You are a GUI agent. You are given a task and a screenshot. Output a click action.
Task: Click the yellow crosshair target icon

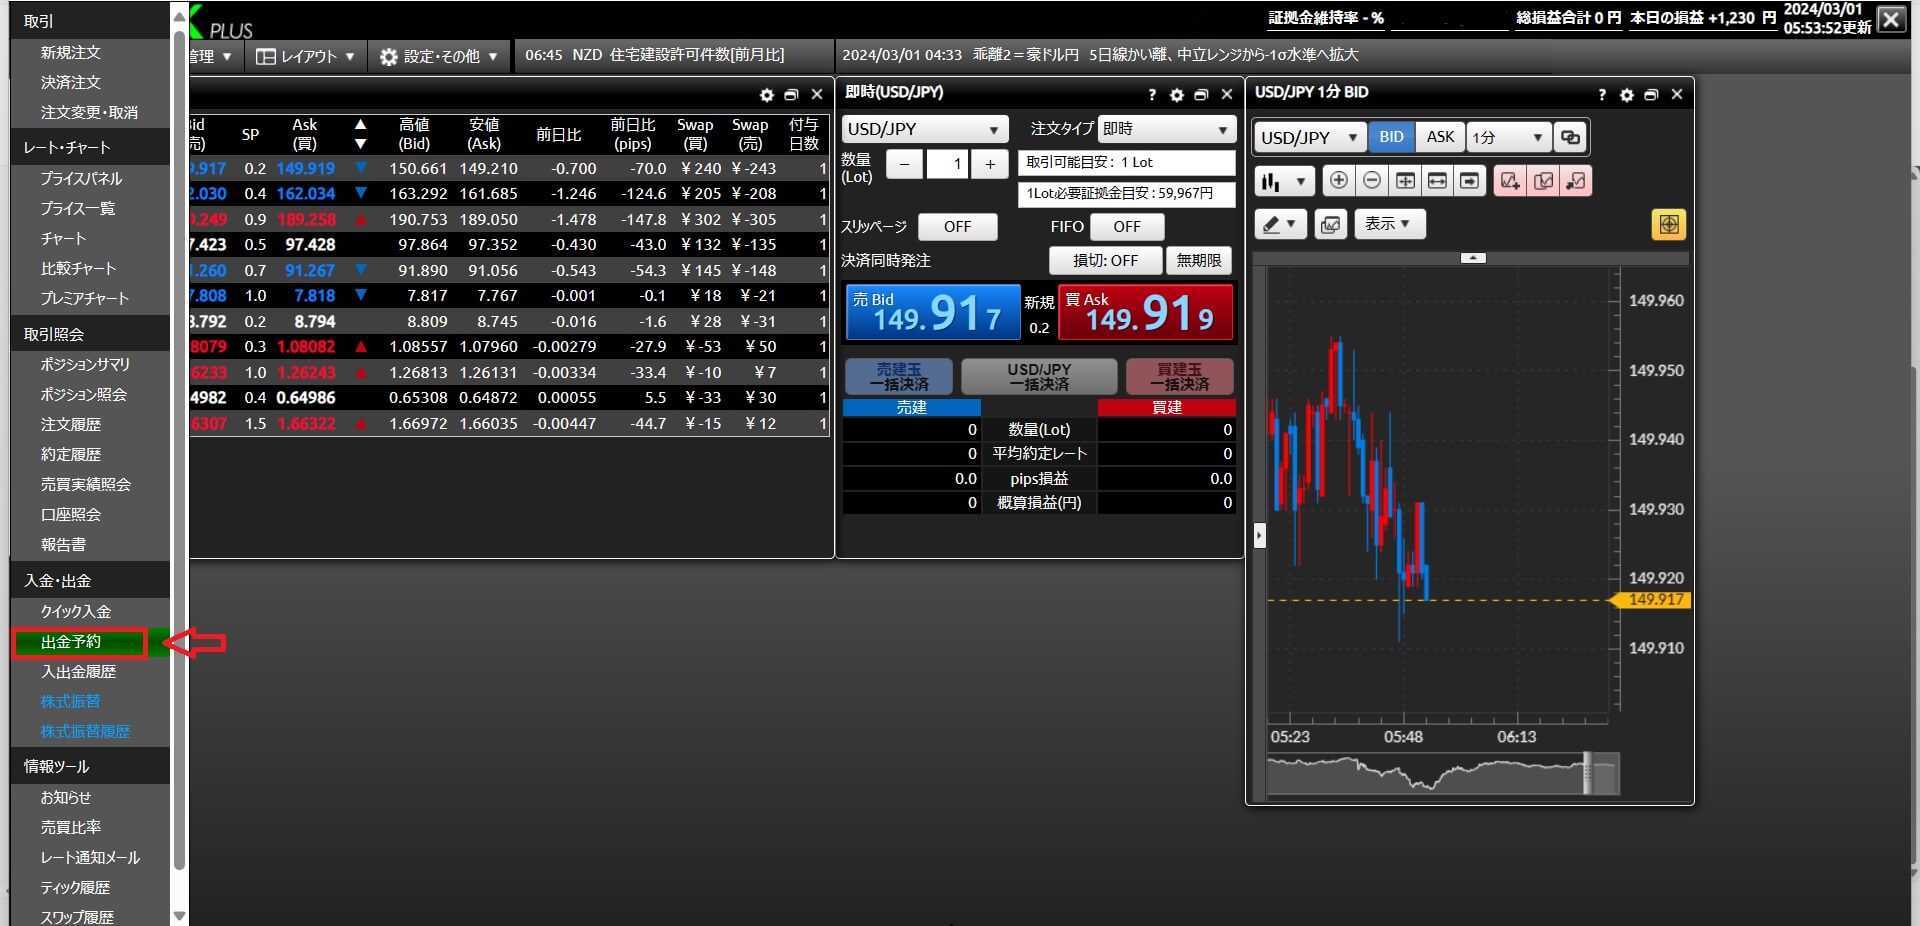pyautogui.click(x=1668, y=225)
